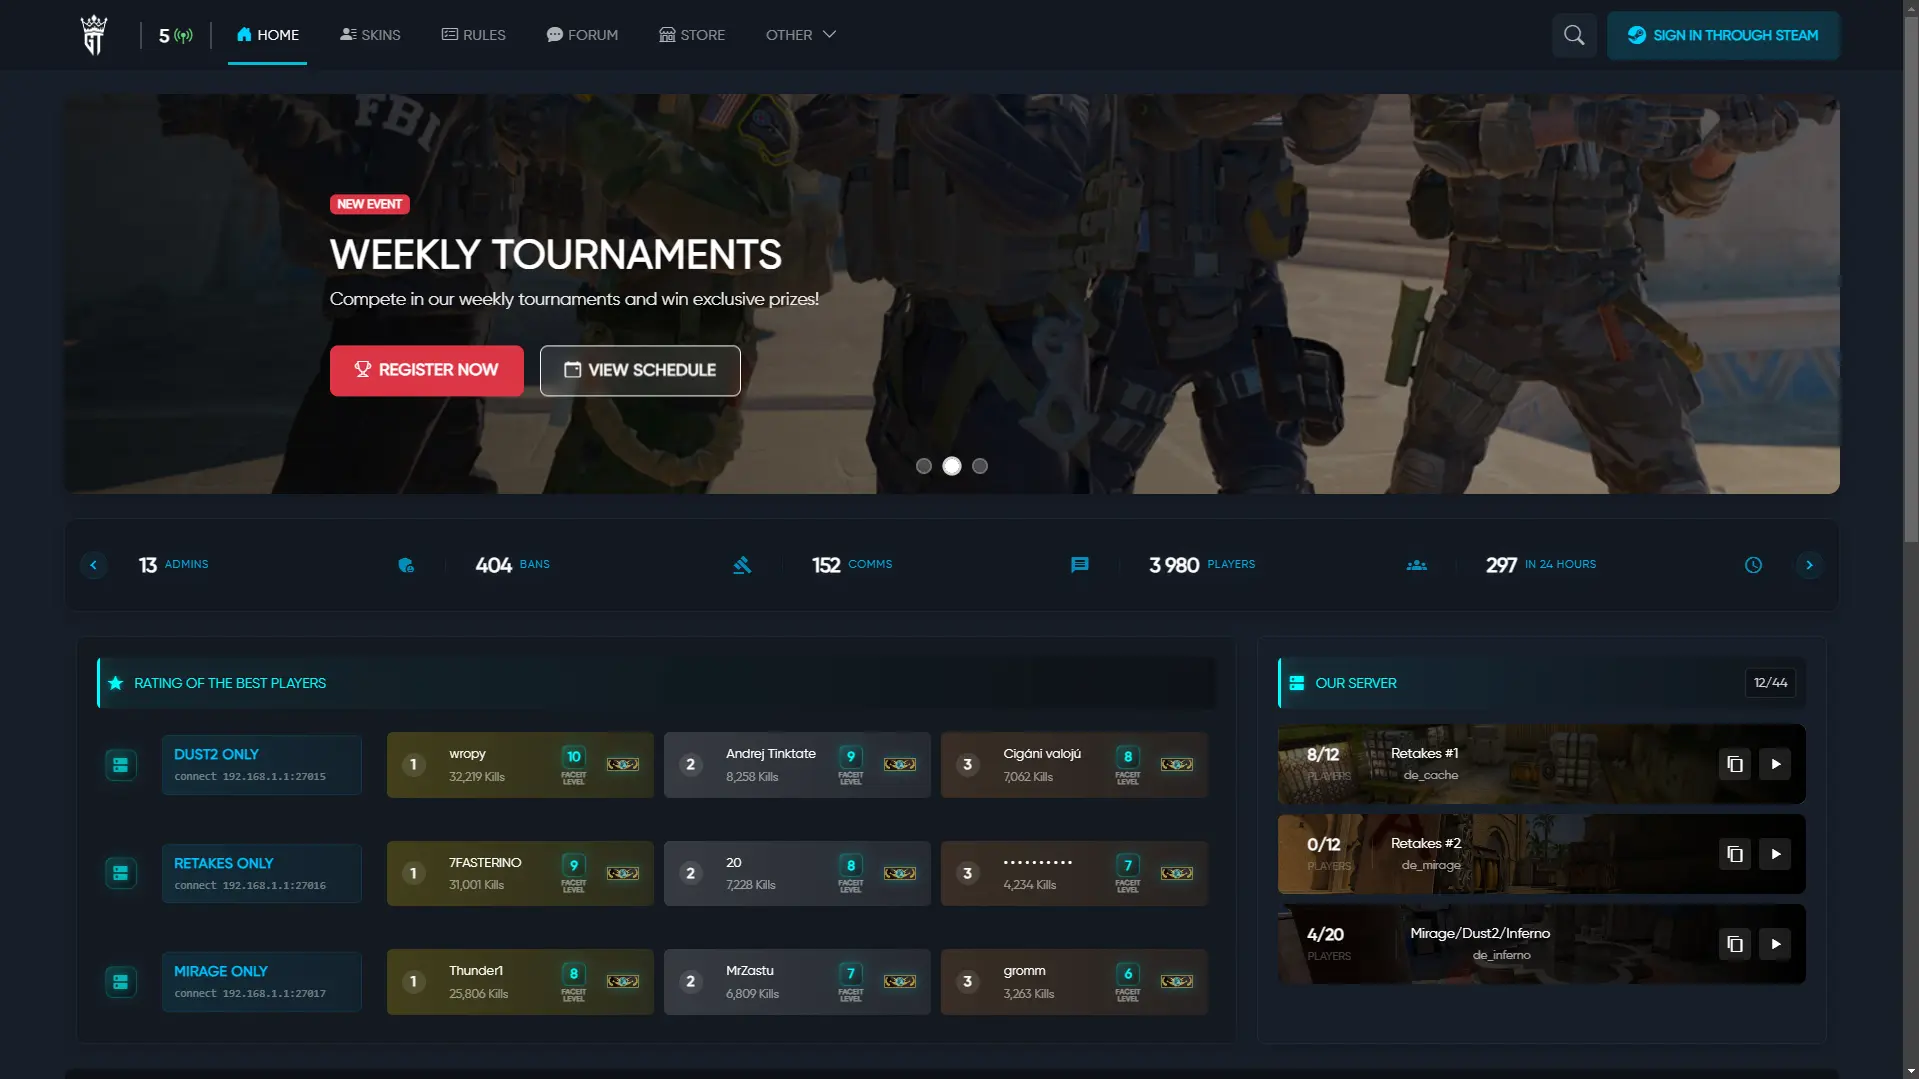This screenshot has height=1079, width=1919.
Task: Click the online players broadcast icon
Action: tap(184, 36)
